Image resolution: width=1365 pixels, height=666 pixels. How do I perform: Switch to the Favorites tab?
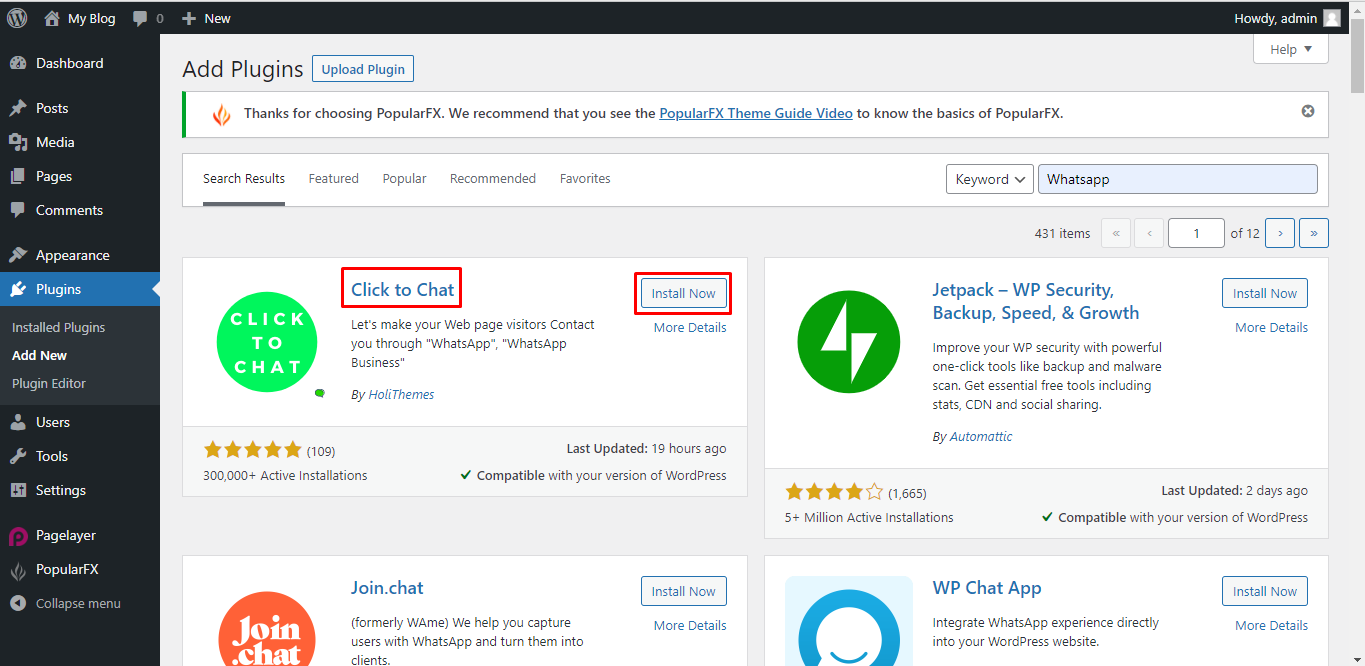(585, 179)
